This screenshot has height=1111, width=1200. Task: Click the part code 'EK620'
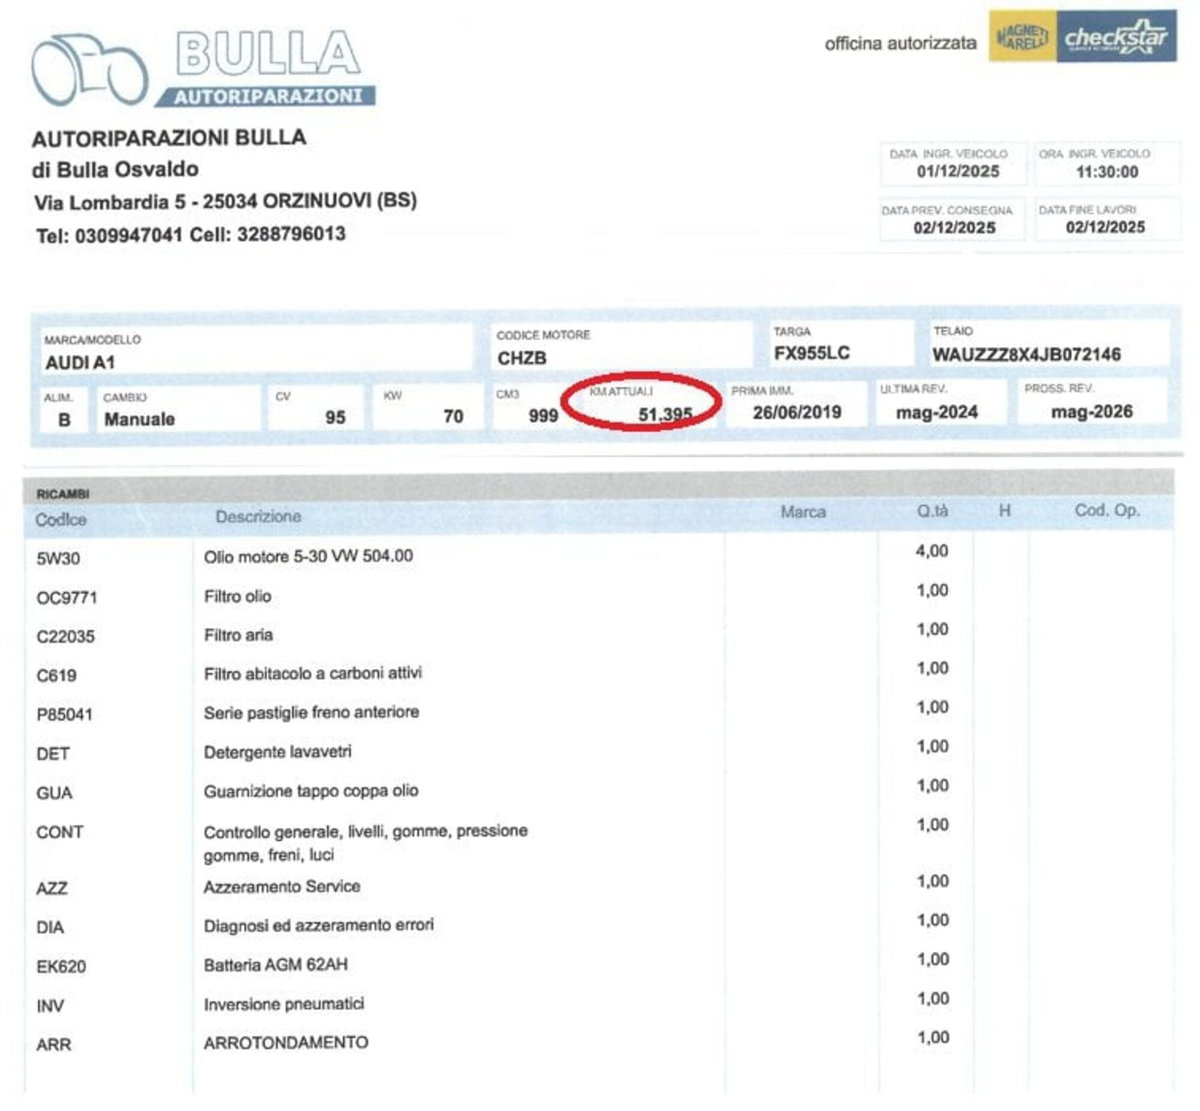[61, 967]
